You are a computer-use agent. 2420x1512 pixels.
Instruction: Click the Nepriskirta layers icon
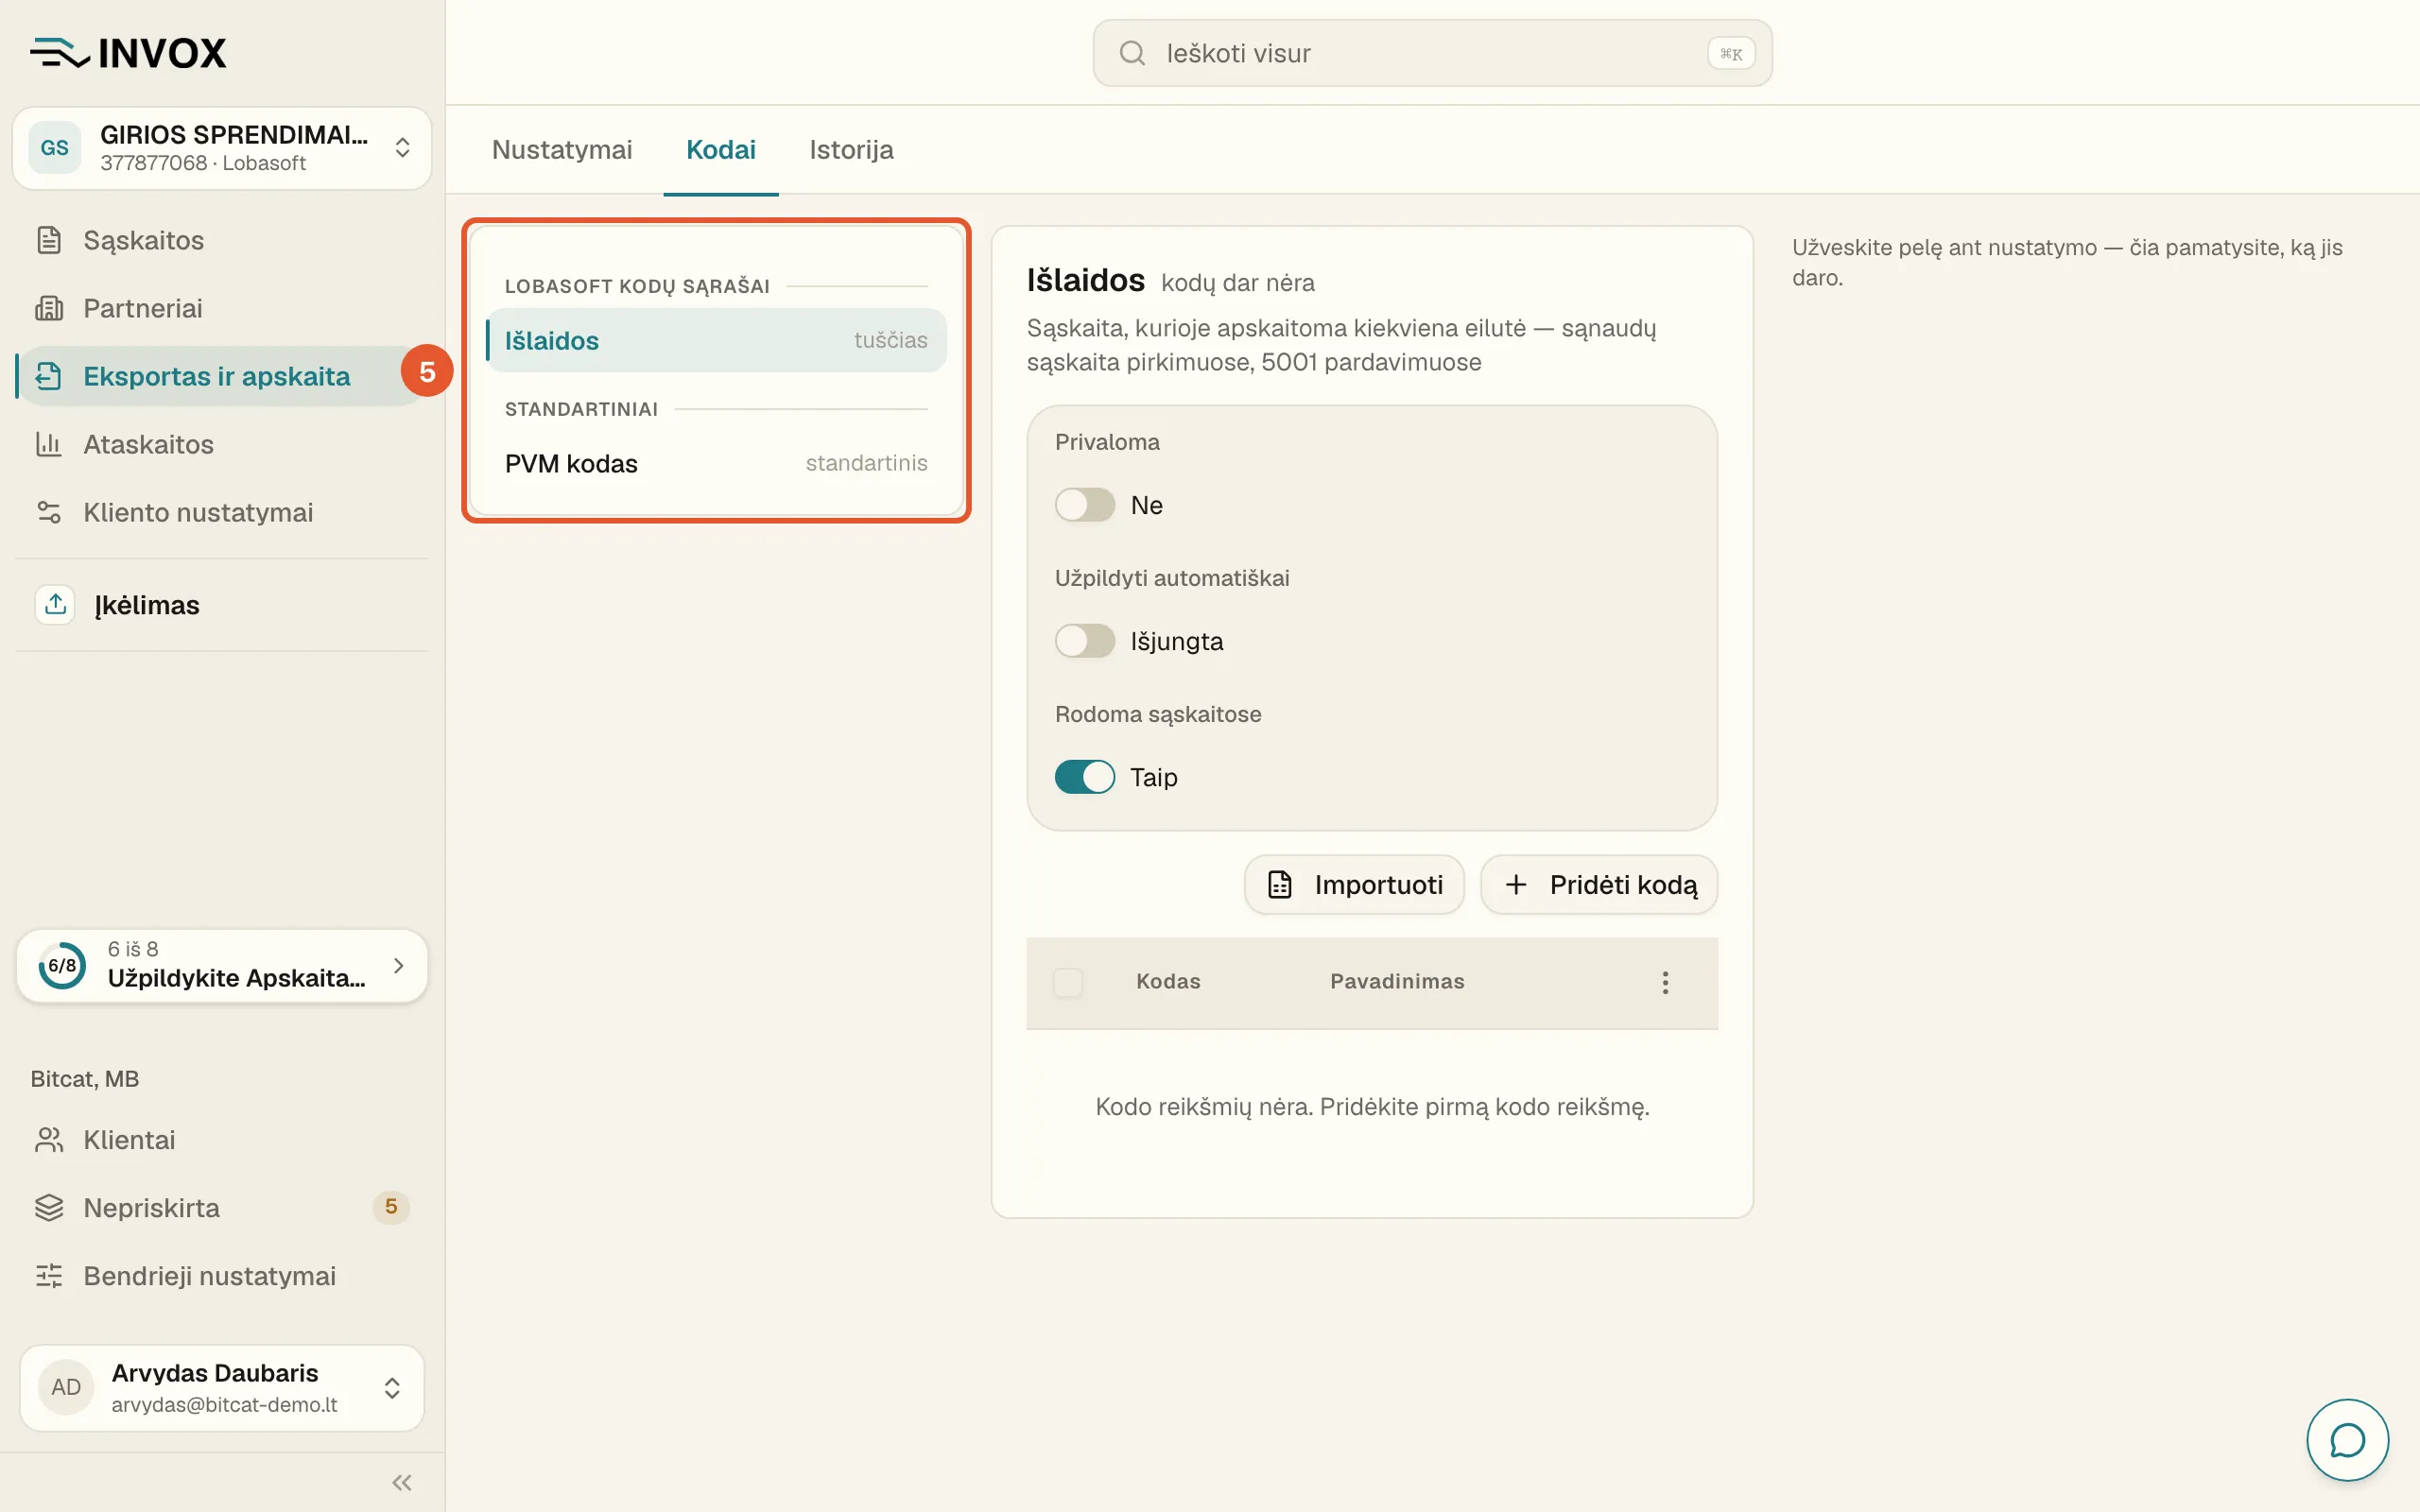click(x=49, y=1208)
